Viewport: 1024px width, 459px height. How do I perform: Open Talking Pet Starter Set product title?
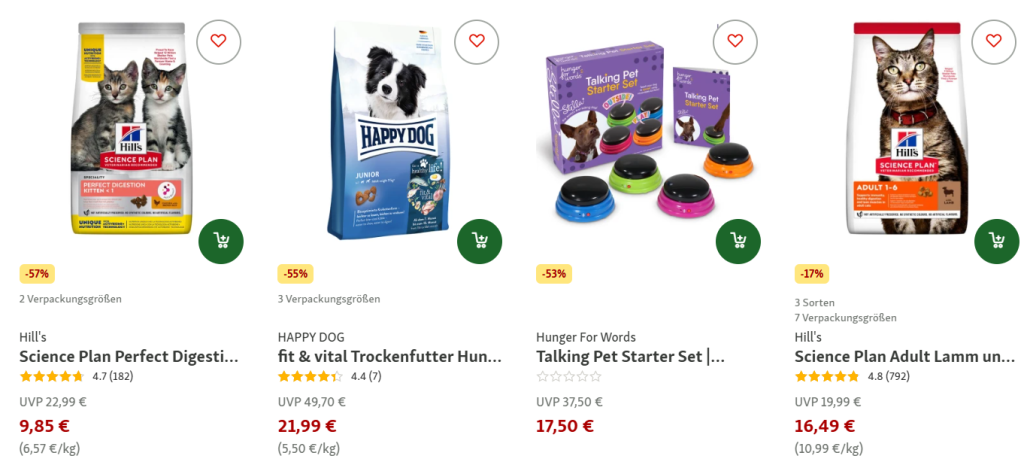631,356
